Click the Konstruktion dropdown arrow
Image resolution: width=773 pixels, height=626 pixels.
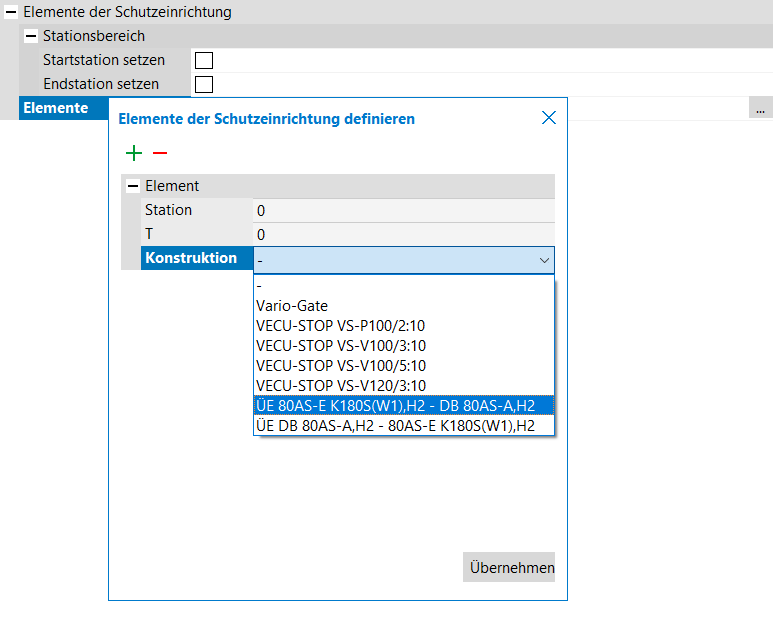(544, 260)
